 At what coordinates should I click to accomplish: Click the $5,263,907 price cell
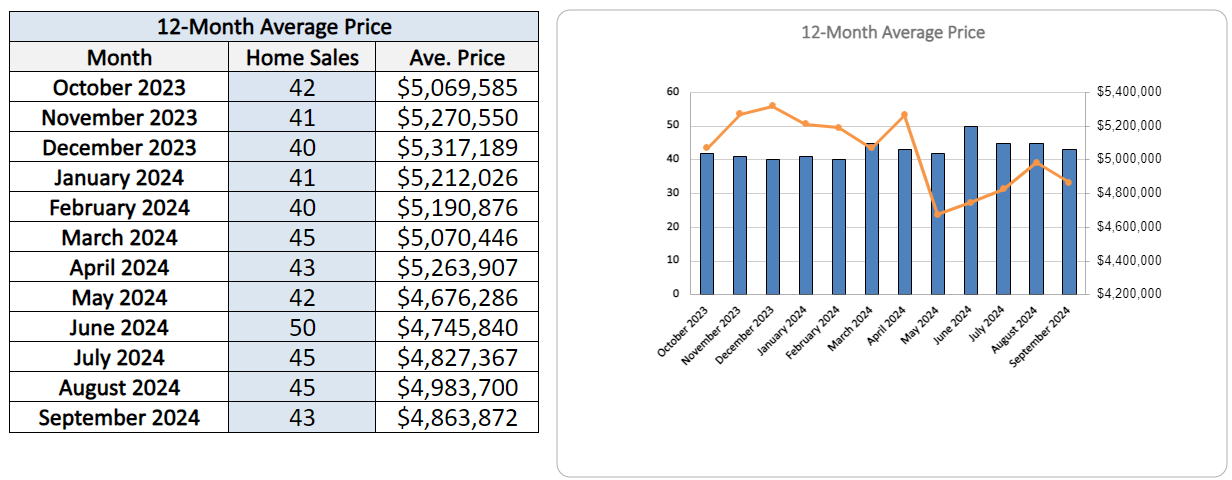pos(457,267)
